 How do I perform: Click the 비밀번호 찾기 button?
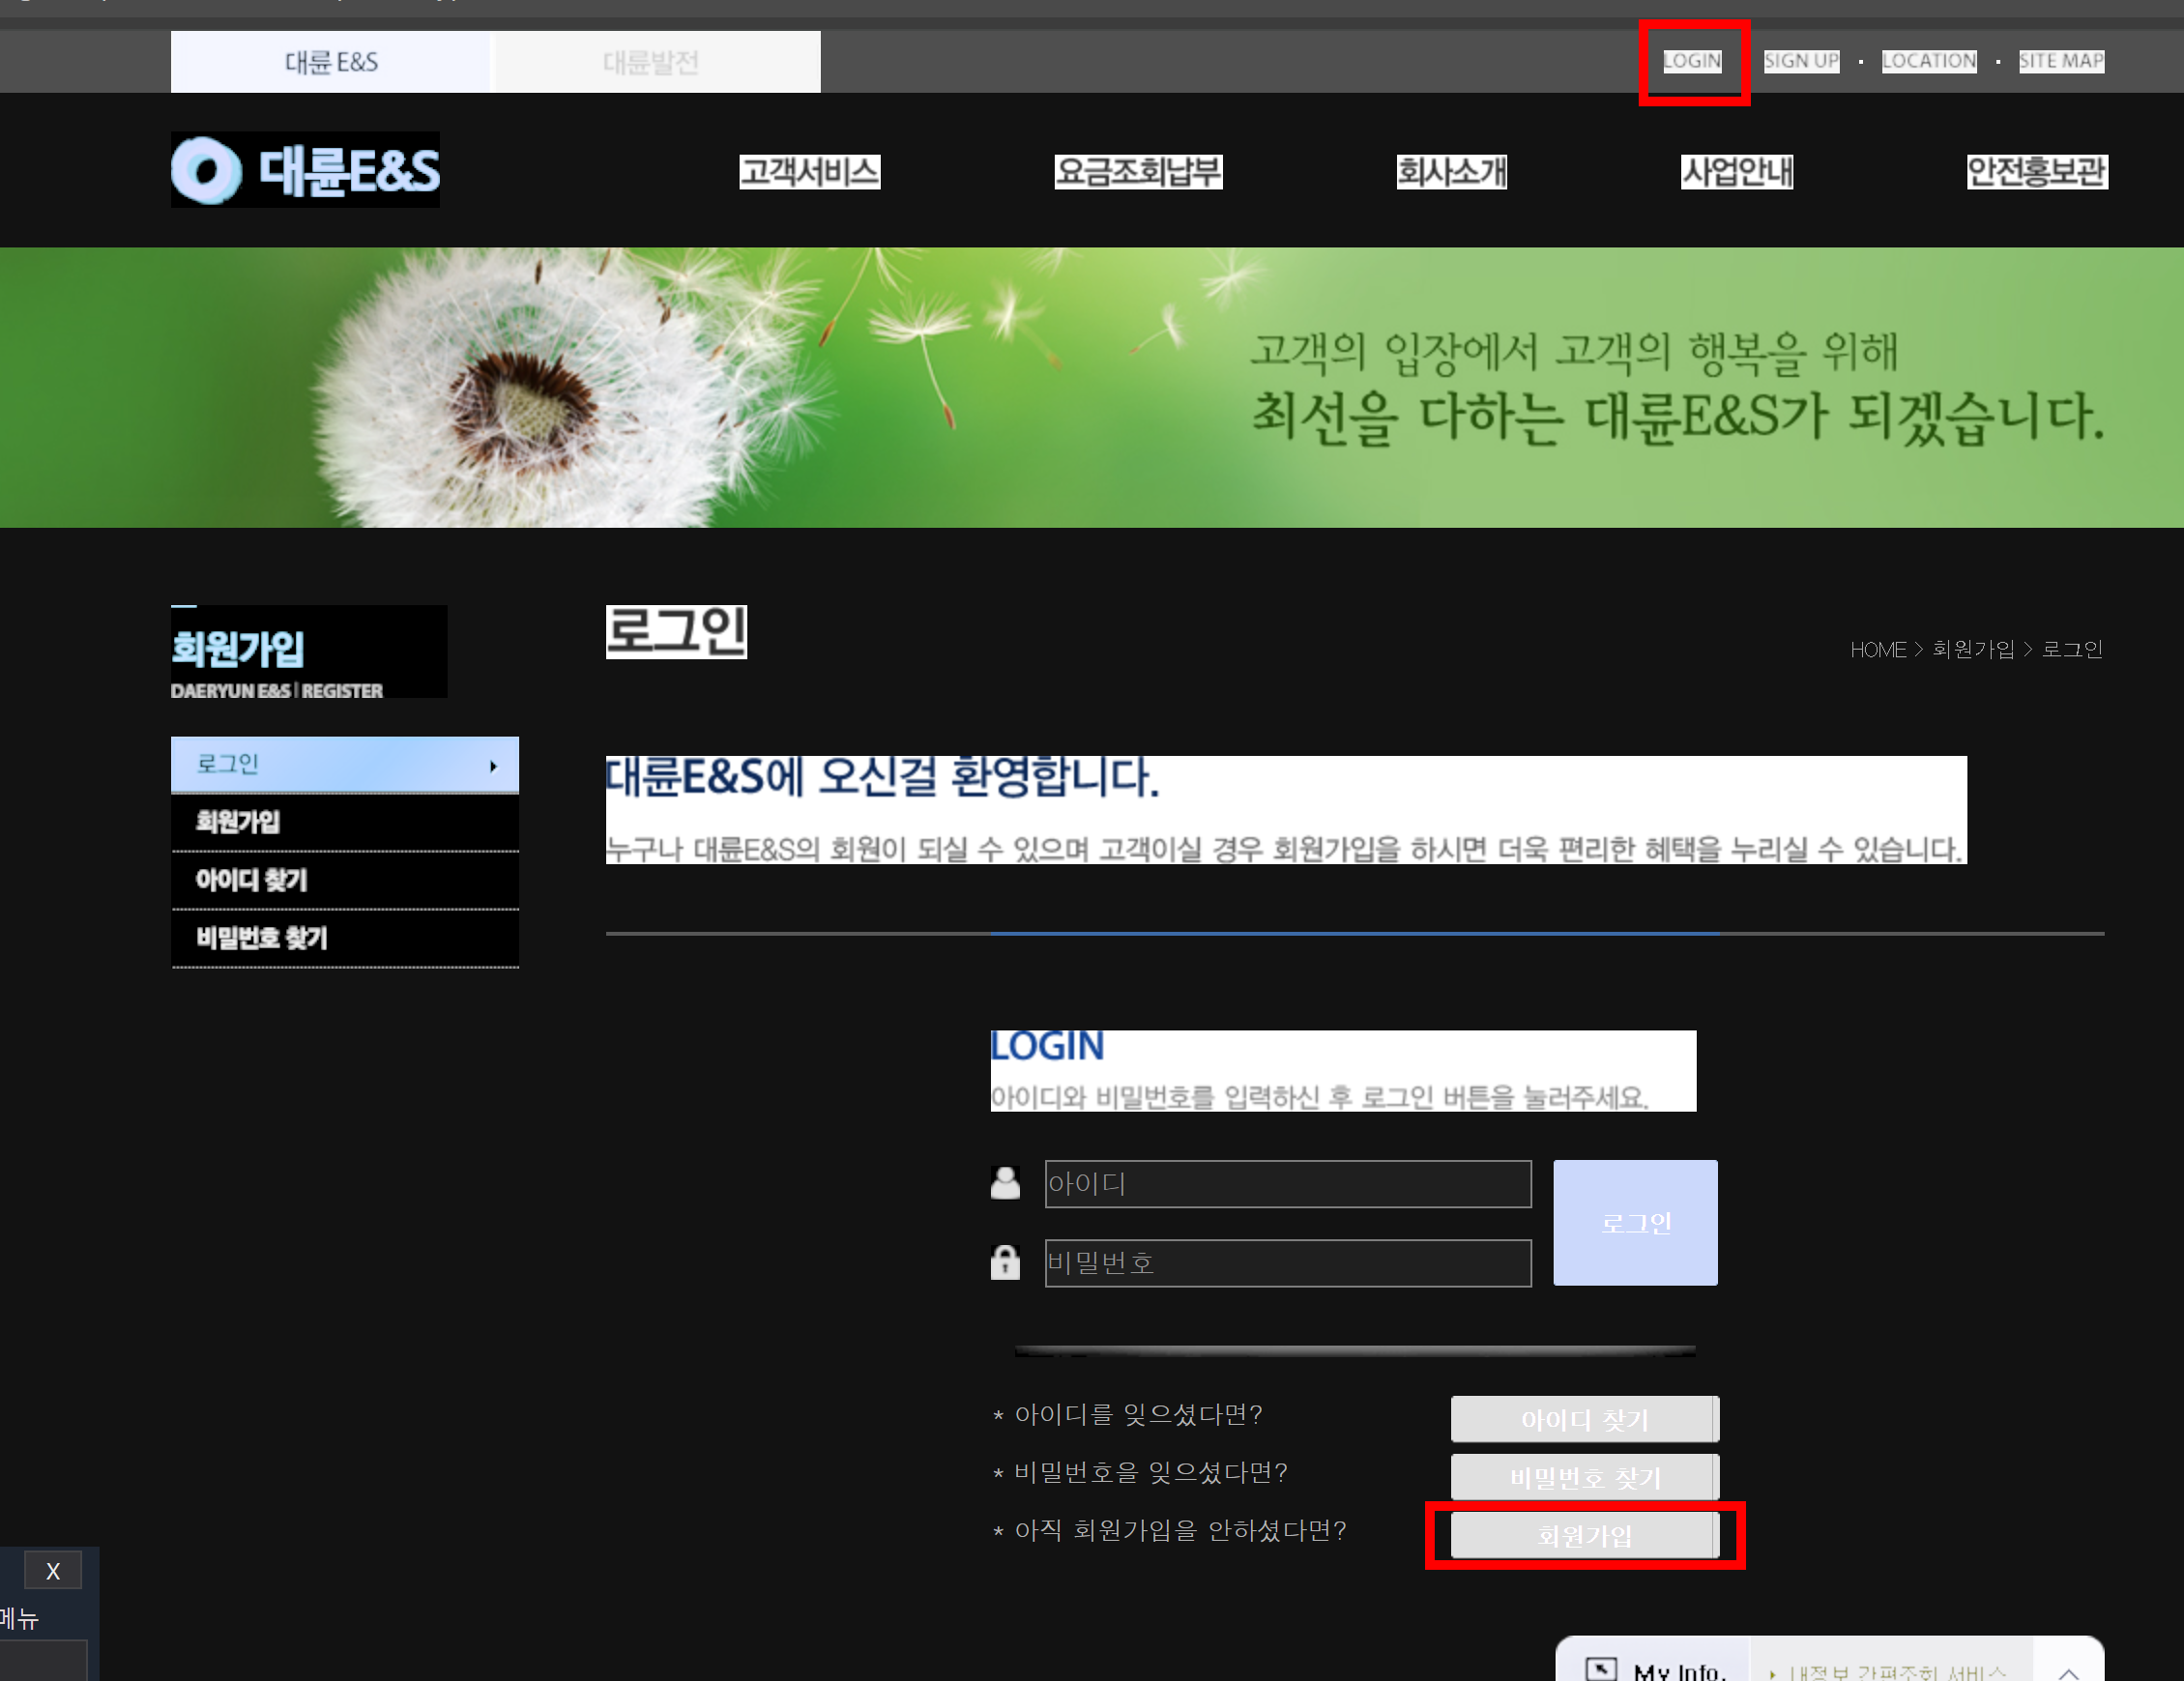click(x=1584, y=1477)
